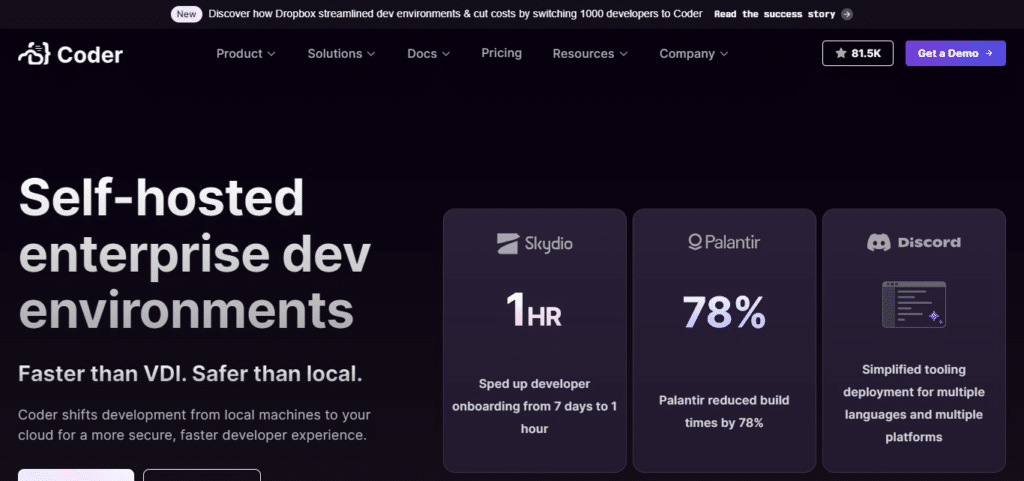Click the Discord logo
The image size is (1024, 481).
tap(913, 242)
